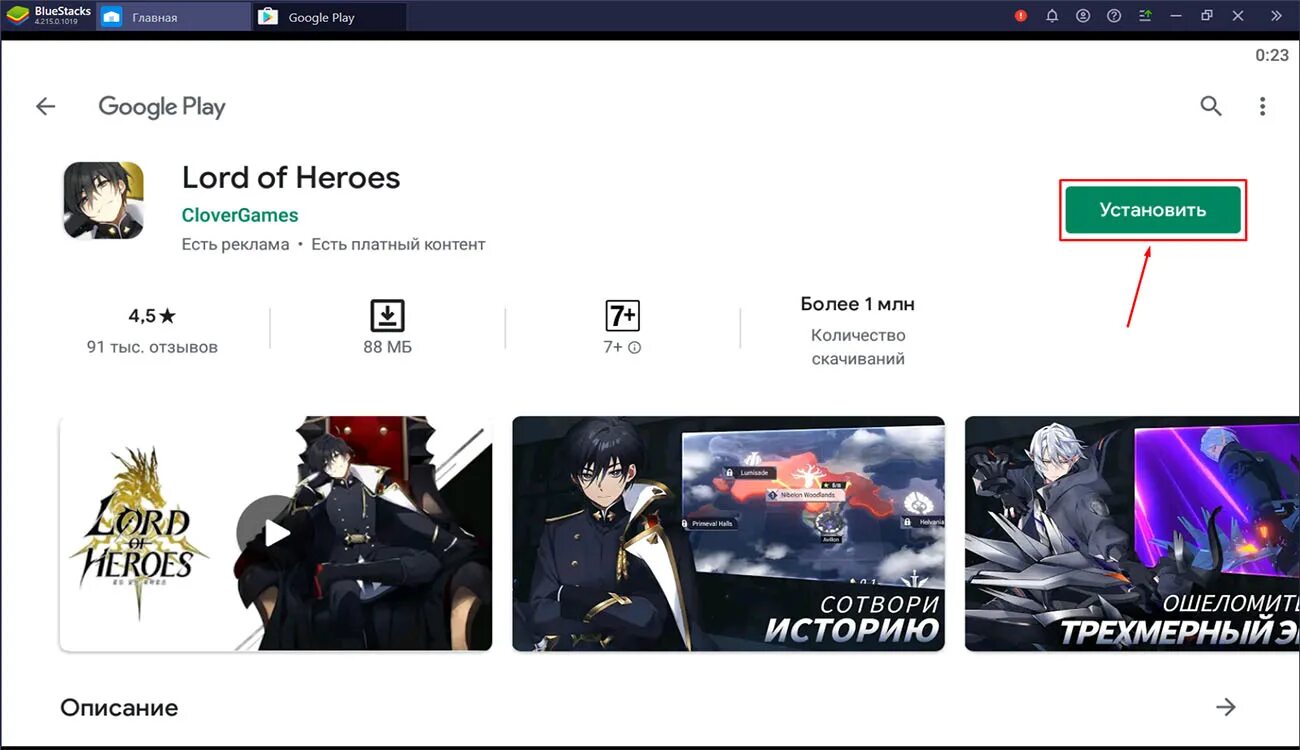The height and width of the screenshot is (750, 1300).
Task: Click the 88 МБ size text
Action: [387, 347]
